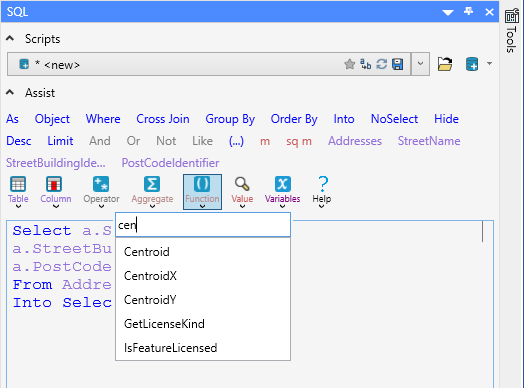Insert Cross Join keyword
Image resolution: width=524 pixels, height=388 pixels.
163,119
